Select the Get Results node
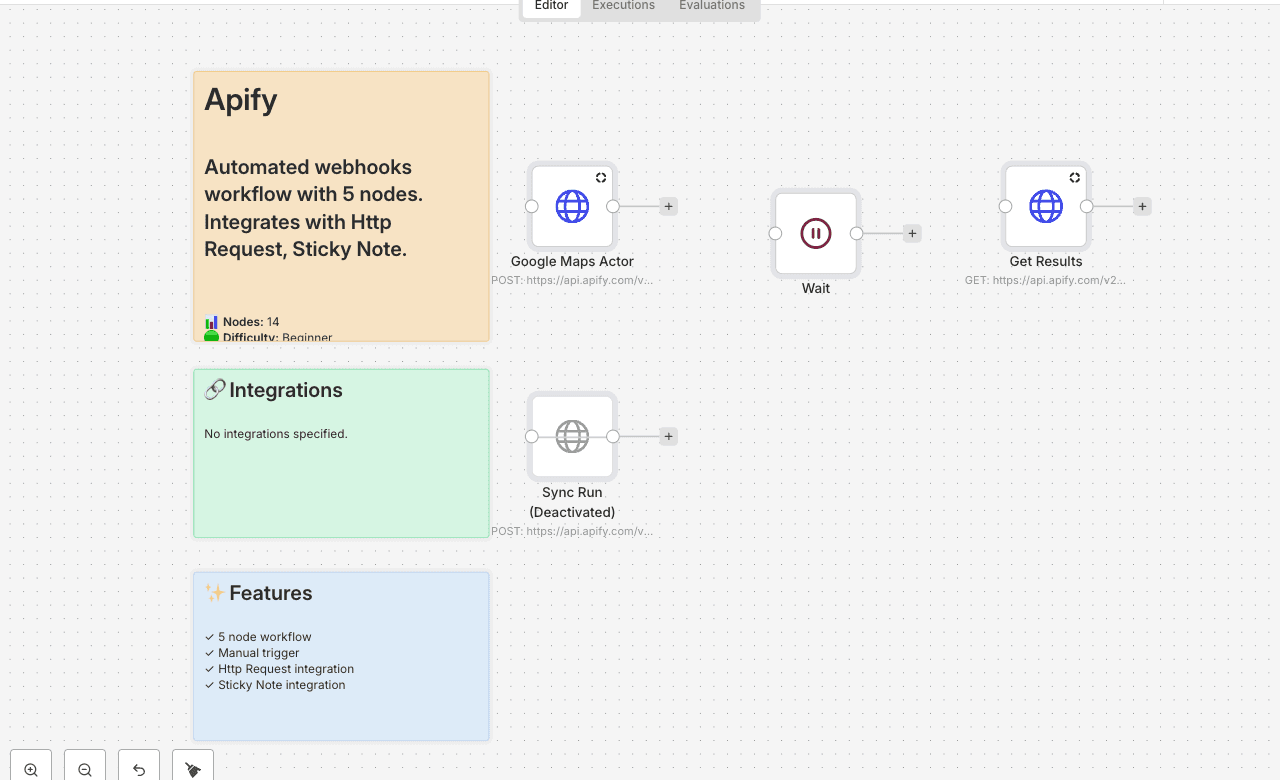 pyautogui.click(x=1046, y=207)
